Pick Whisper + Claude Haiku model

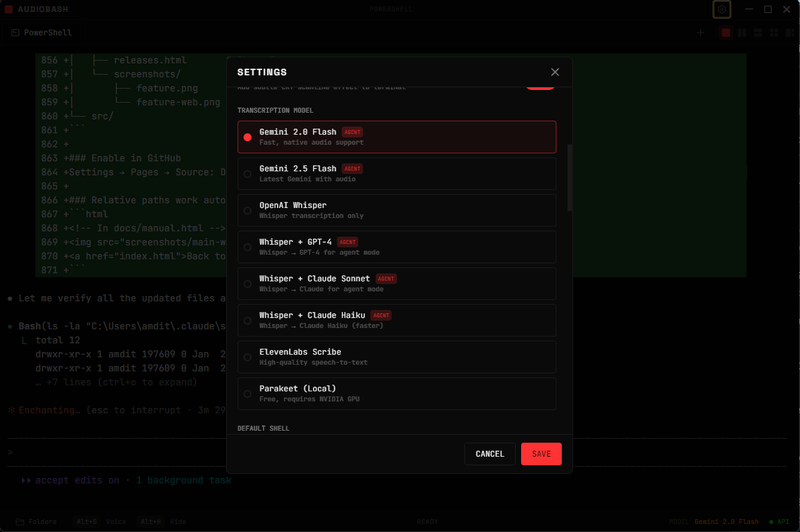tap(396, 320)
